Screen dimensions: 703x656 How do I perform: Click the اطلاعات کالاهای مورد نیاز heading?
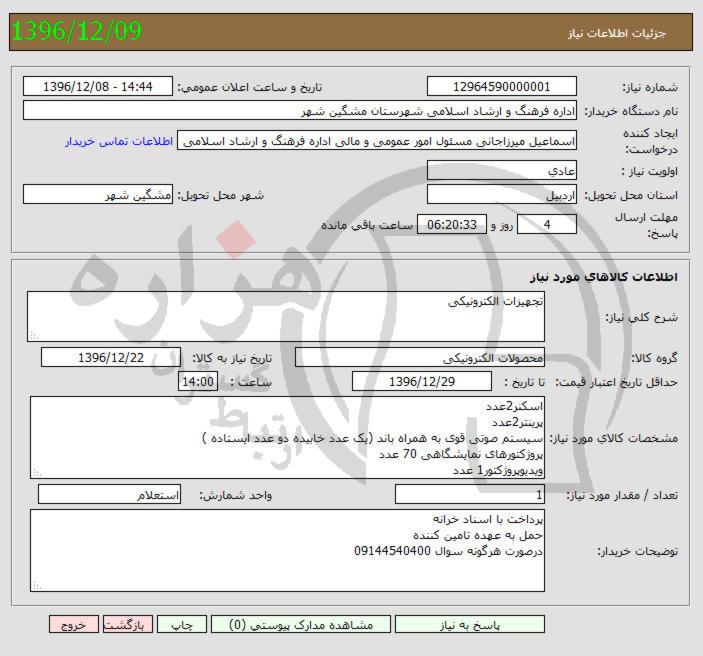[x=604, y=277]
